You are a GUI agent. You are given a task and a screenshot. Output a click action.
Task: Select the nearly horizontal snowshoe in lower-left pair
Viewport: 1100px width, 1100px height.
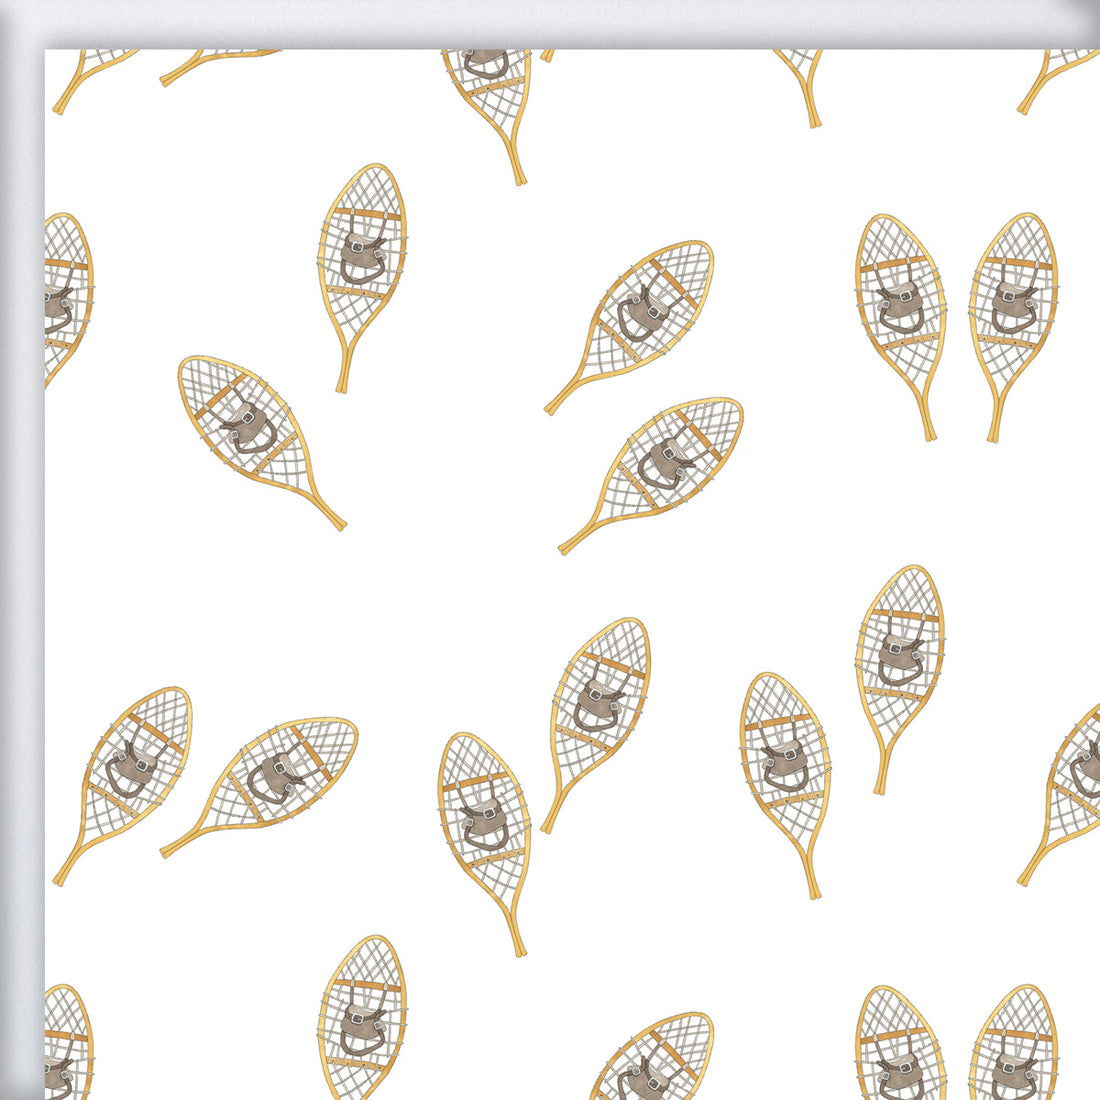click(270, 775)
